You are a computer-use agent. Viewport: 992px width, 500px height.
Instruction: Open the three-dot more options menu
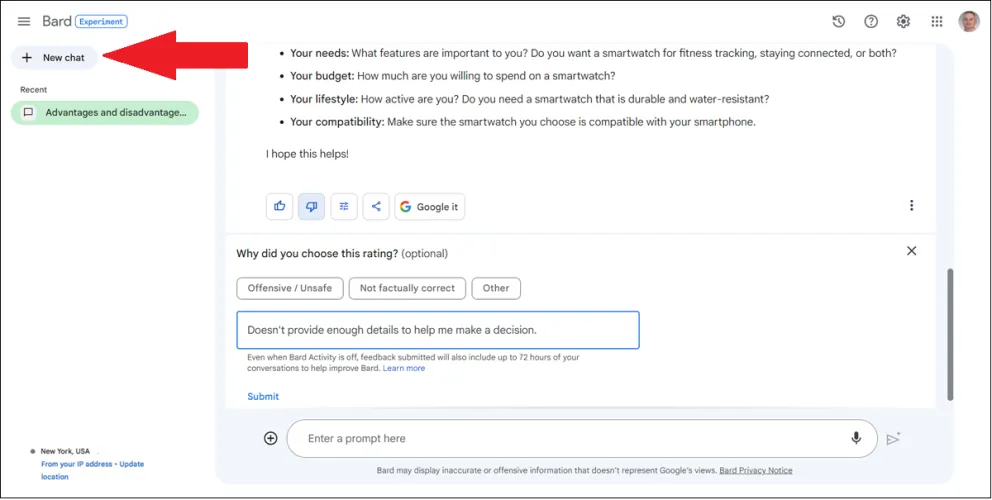pyautogui.click(x=911, y=206)
